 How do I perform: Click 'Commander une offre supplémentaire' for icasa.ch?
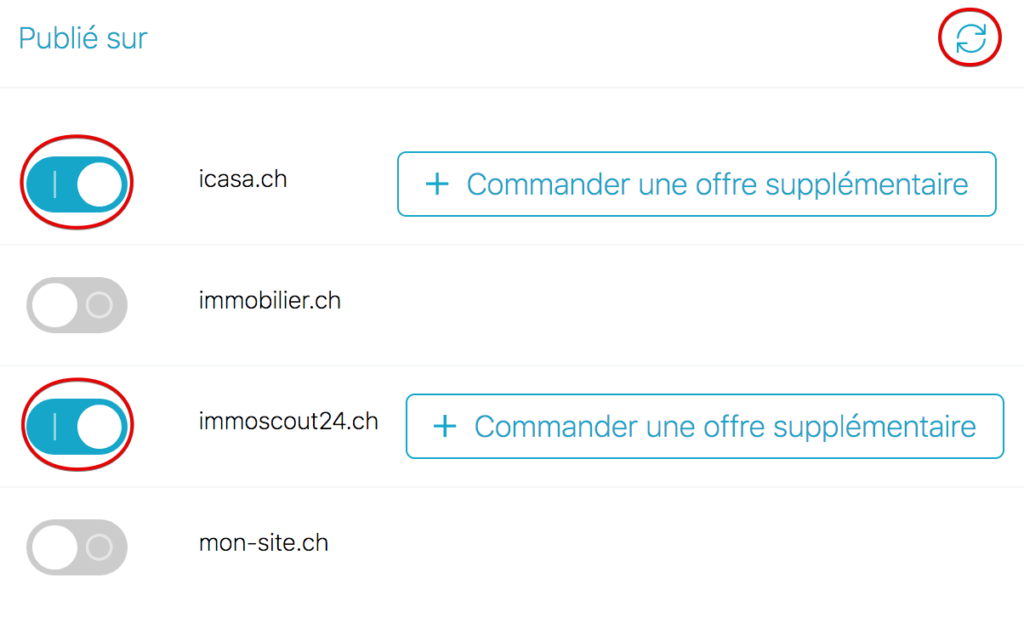pyautogui.click(x=697, y=184)
